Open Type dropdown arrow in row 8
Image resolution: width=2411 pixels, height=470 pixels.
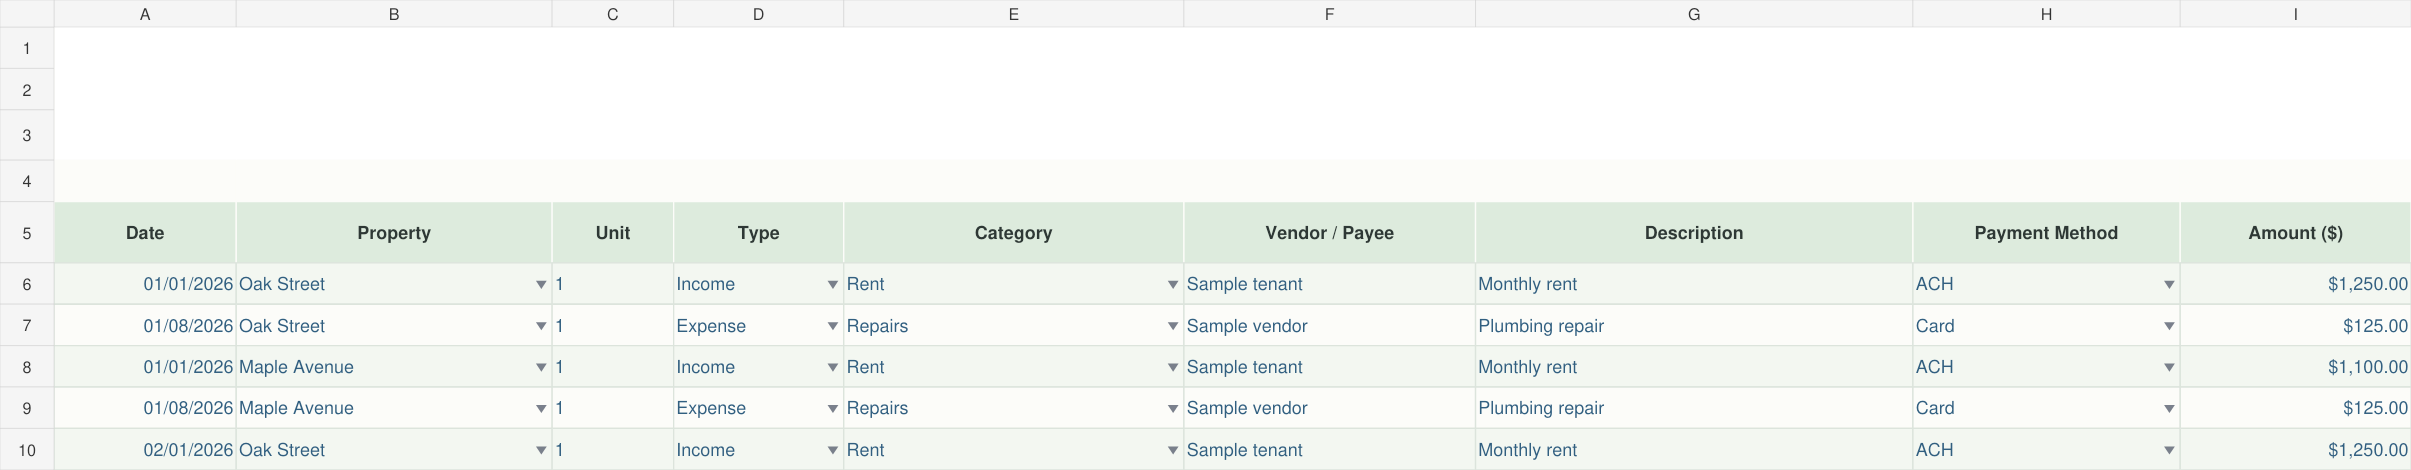point(832,368)
